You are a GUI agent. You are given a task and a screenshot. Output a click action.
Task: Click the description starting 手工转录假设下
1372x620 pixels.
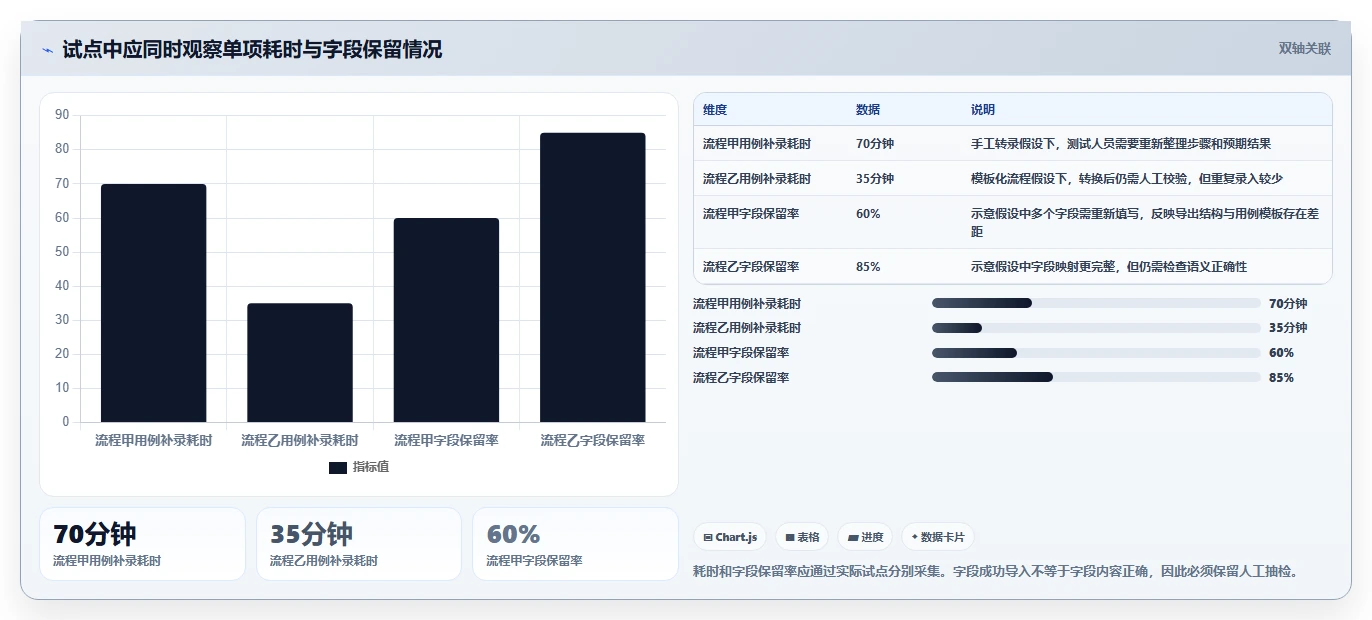click(1121, 144)
